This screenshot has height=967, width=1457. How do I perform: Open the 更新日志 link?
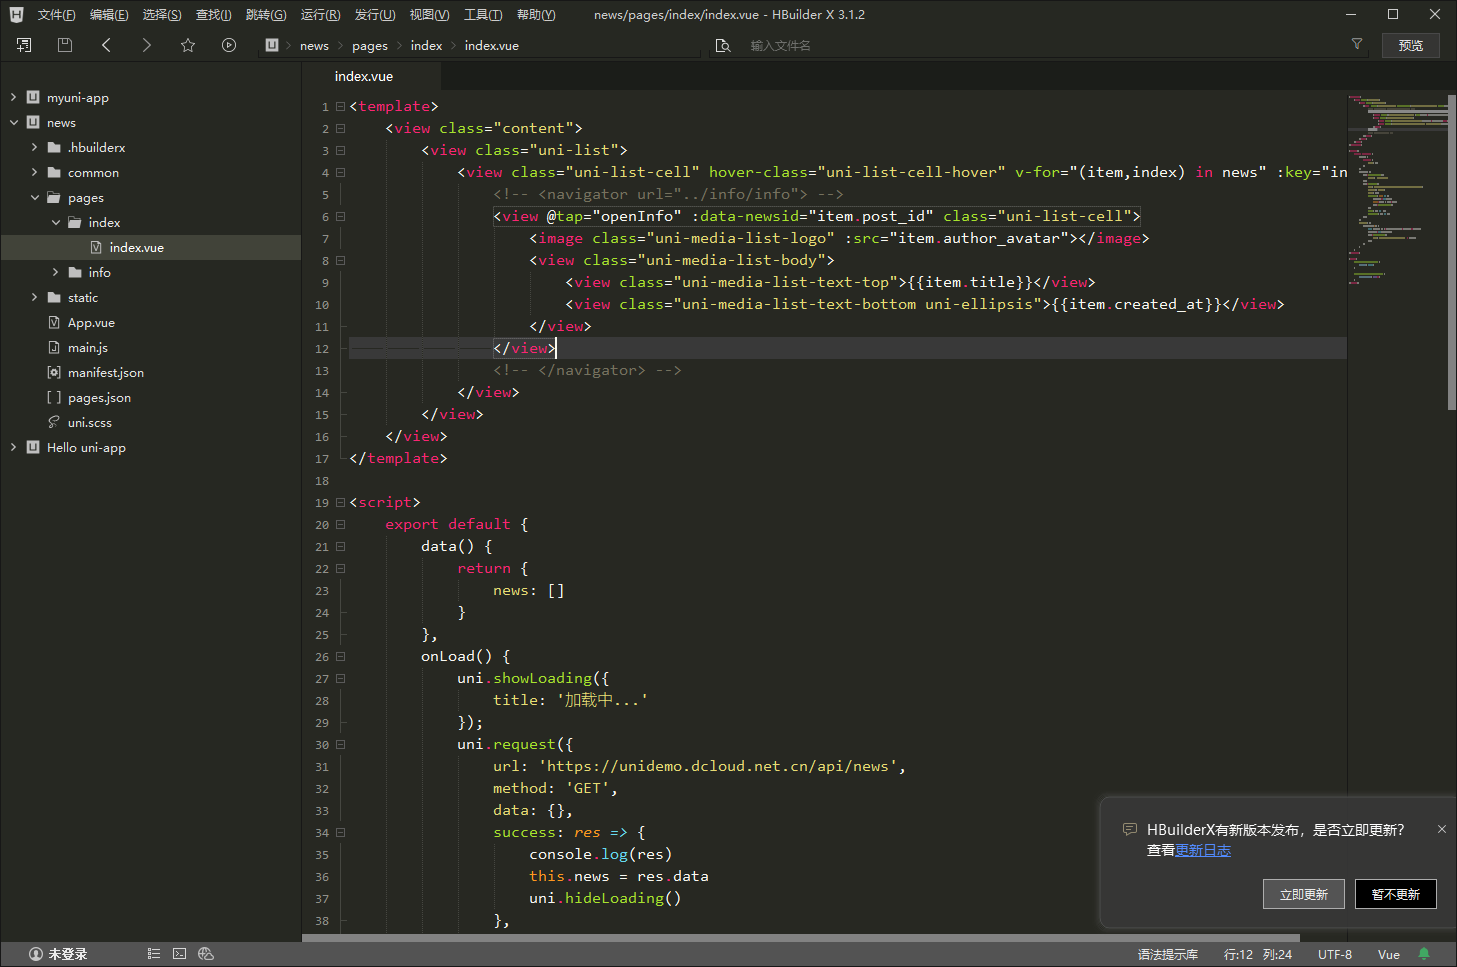point(1203,850)
